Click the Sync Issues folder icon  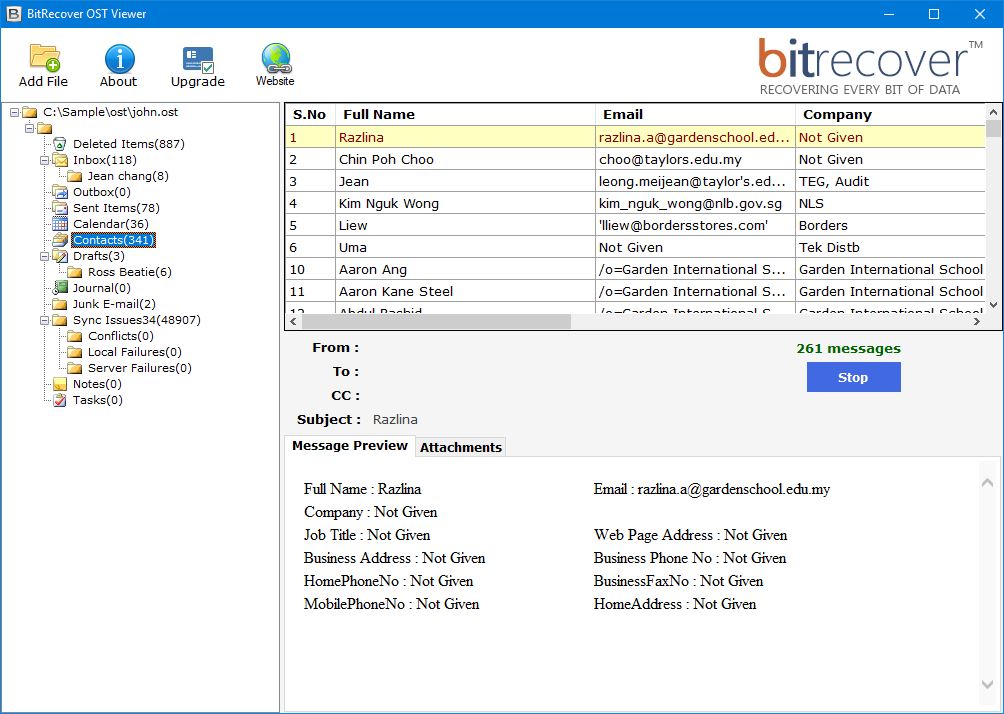(60, 320)
